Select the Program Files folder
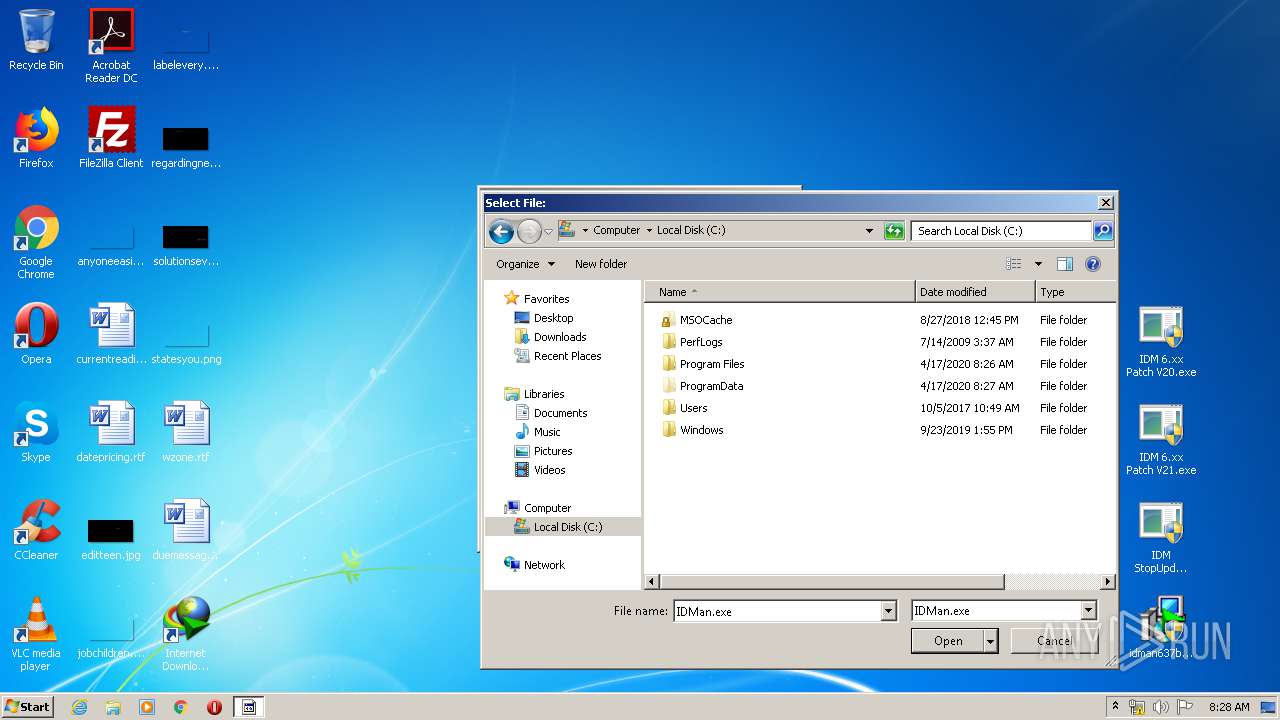This screenshot has width=1280, height=720. click(x=711, y=364)
